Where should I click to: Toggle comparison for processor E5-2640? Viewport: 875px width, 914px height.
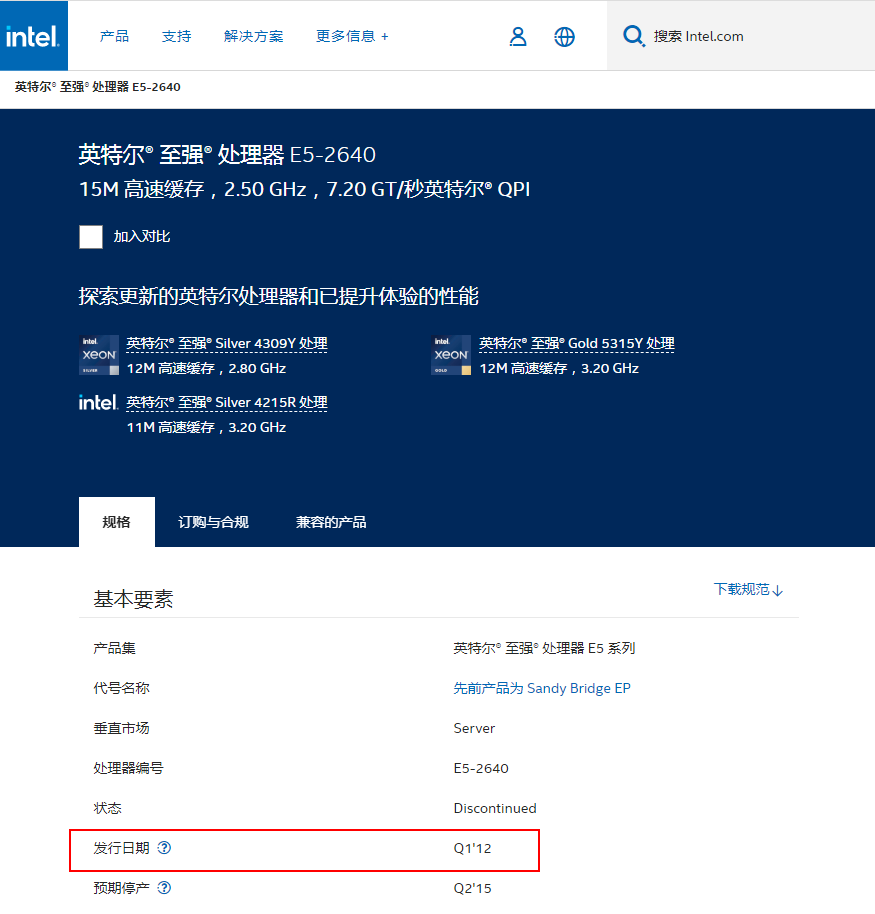pos(90,236)
